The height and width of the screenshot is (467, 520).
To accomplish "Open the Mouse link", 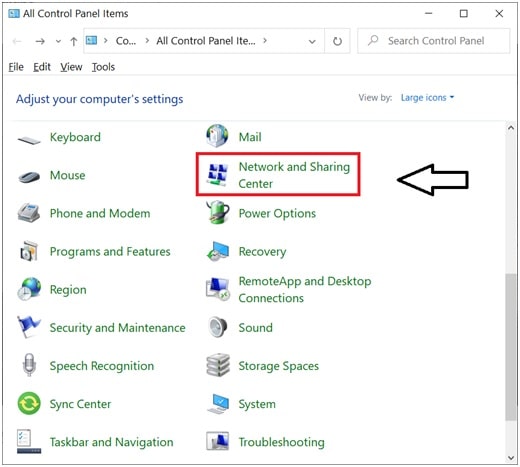I will point(68,175).
